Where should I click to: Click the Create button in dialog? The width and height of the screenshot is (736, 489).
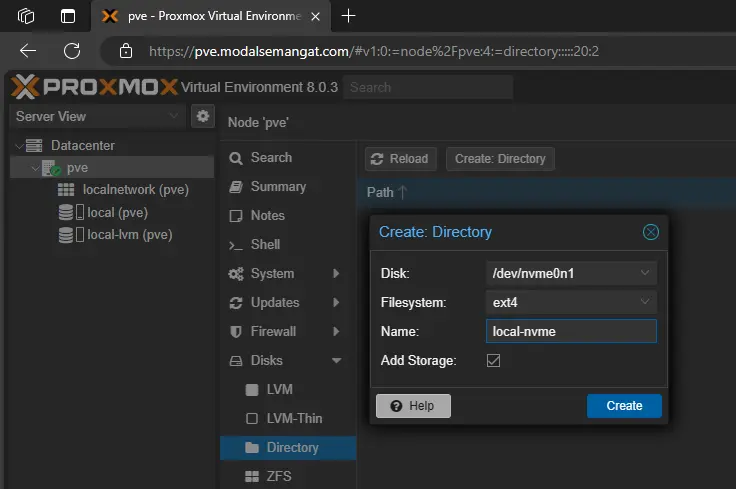coord(624,405)
